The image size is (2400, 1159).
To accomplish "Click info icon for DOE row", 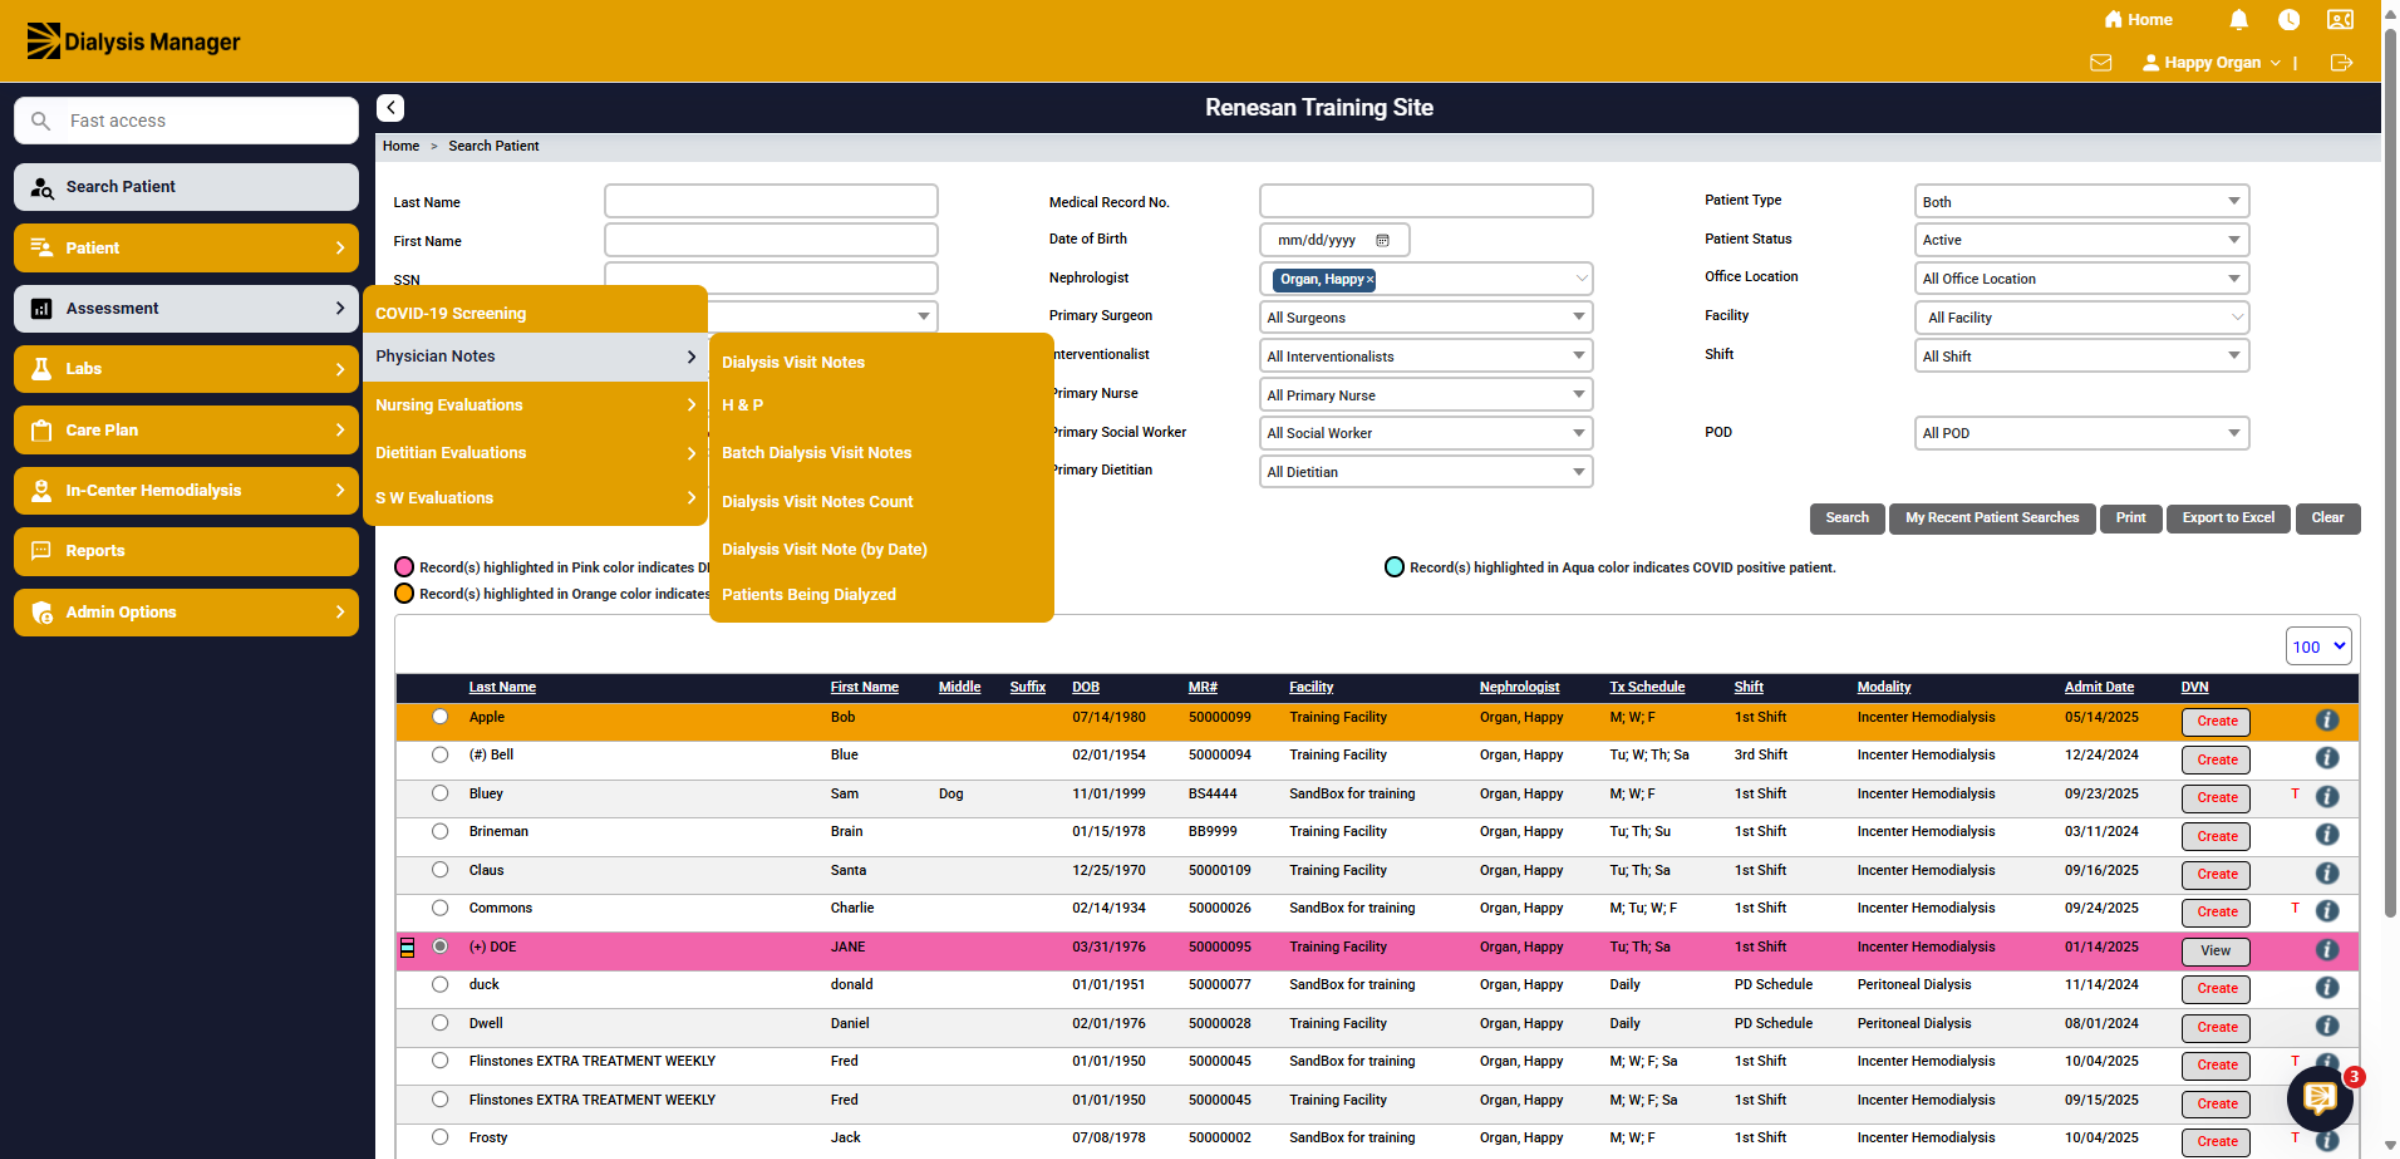I will (2328, 949).
